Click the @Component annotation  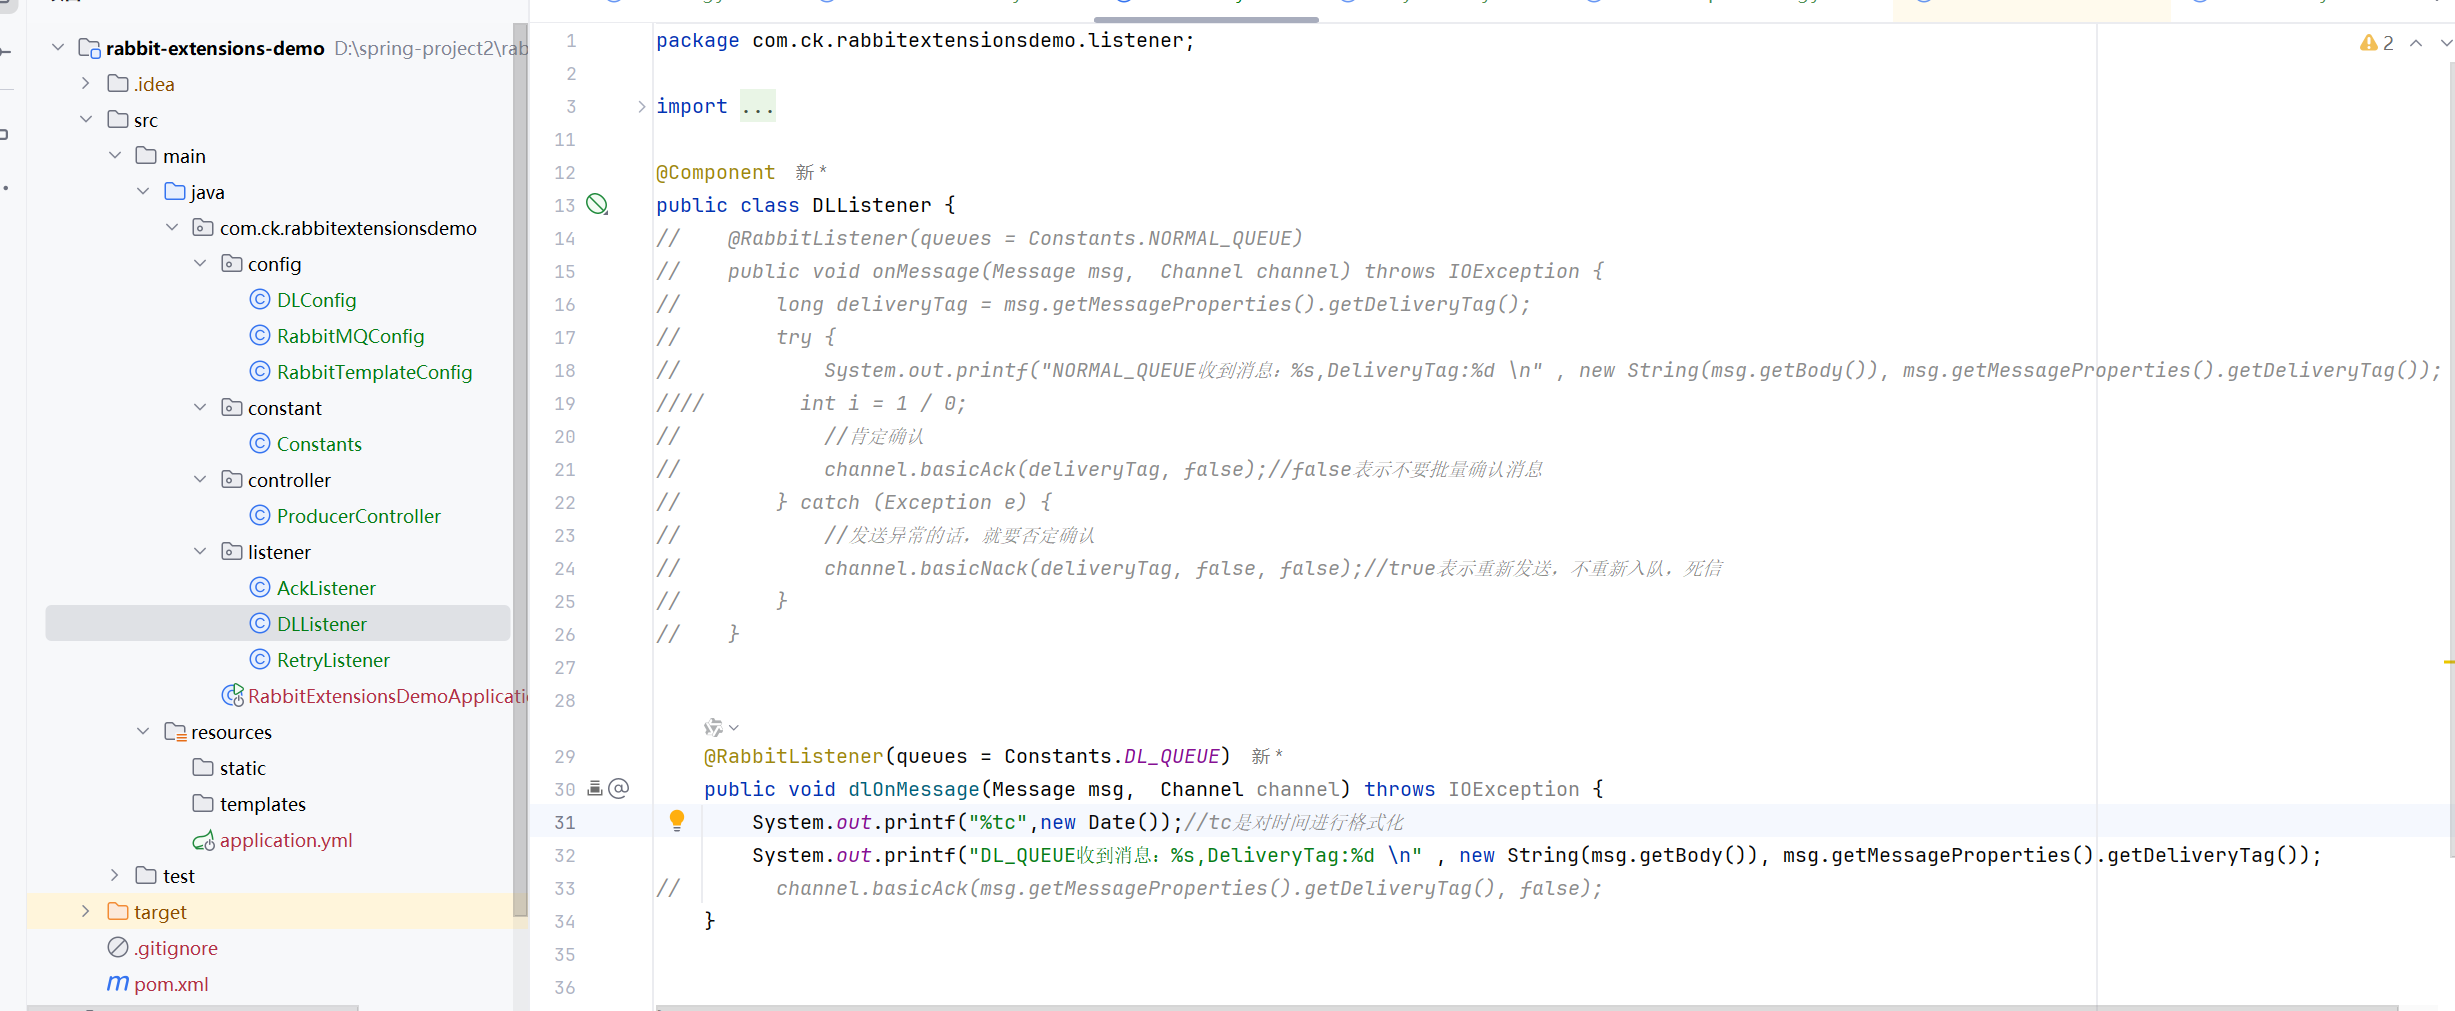click(715, 172)
